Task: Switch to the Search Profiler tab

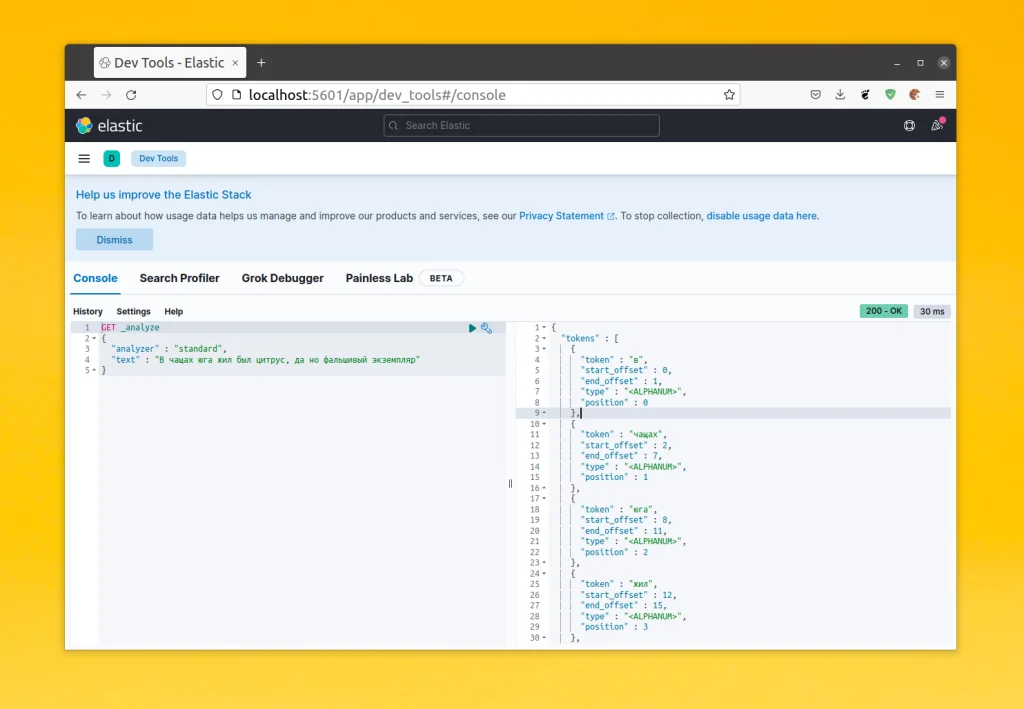Action: coord(179,278)
